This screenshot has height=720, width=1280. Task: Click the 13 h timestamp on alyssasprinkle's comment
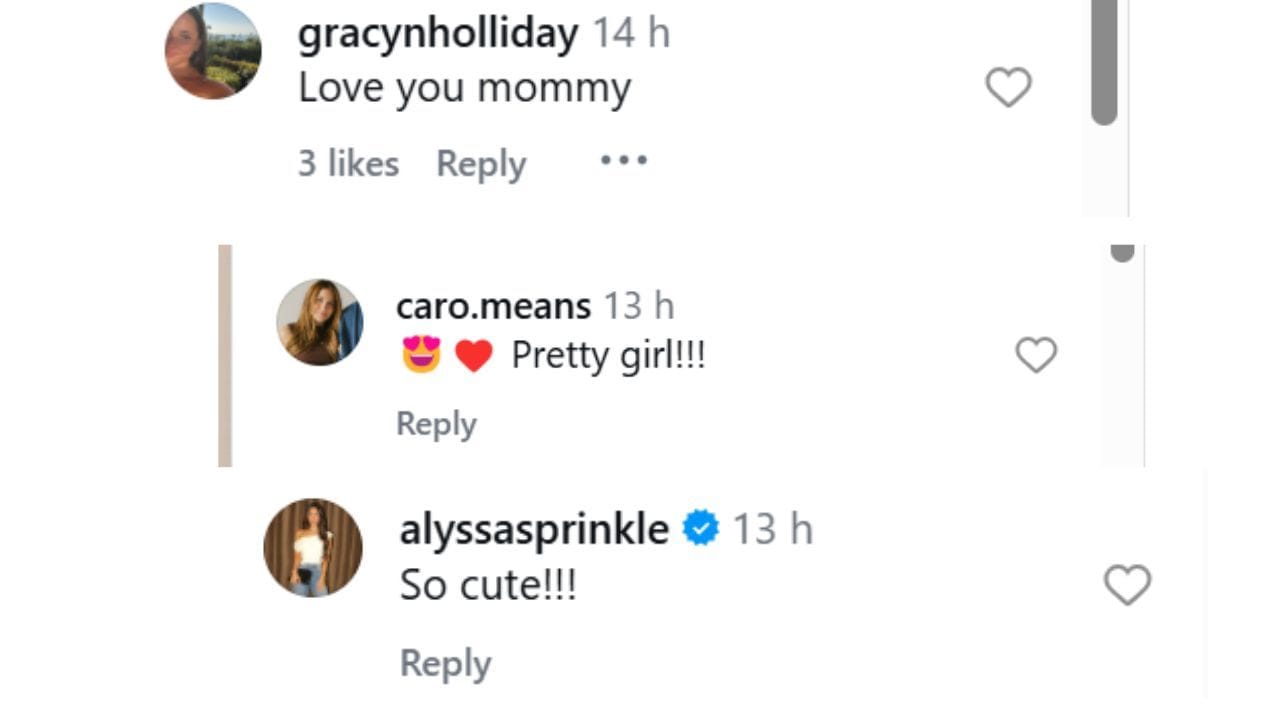click(773, 529)
